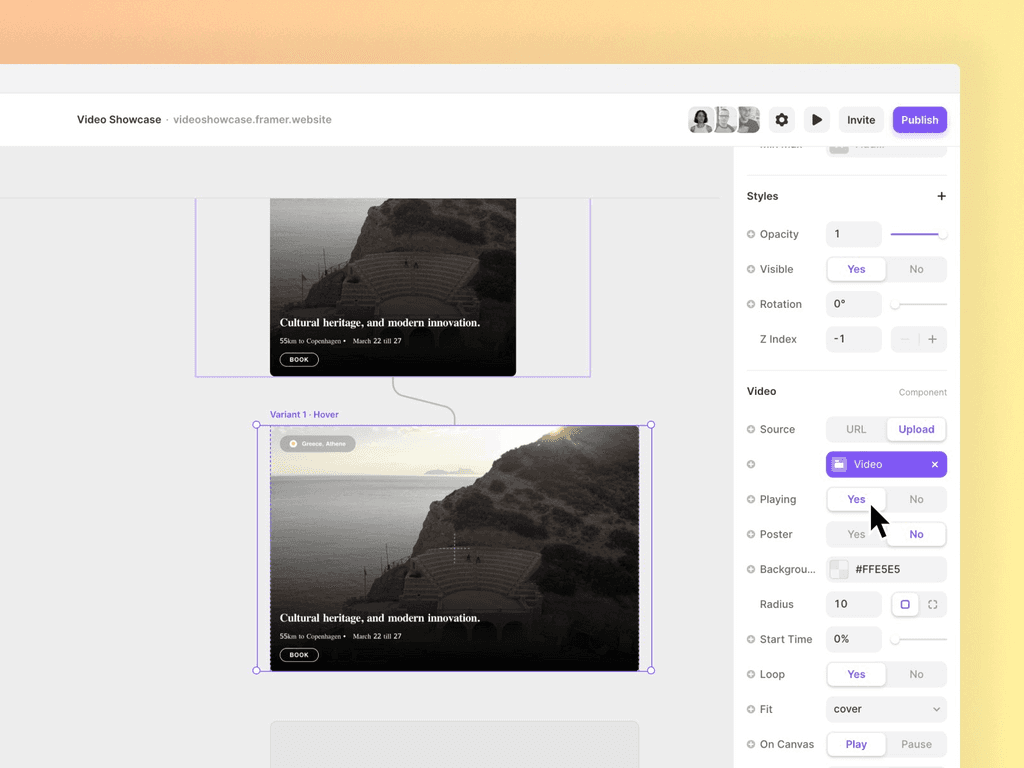Set Playing to No
1024x768 pixels.
(x=915, y=499)
